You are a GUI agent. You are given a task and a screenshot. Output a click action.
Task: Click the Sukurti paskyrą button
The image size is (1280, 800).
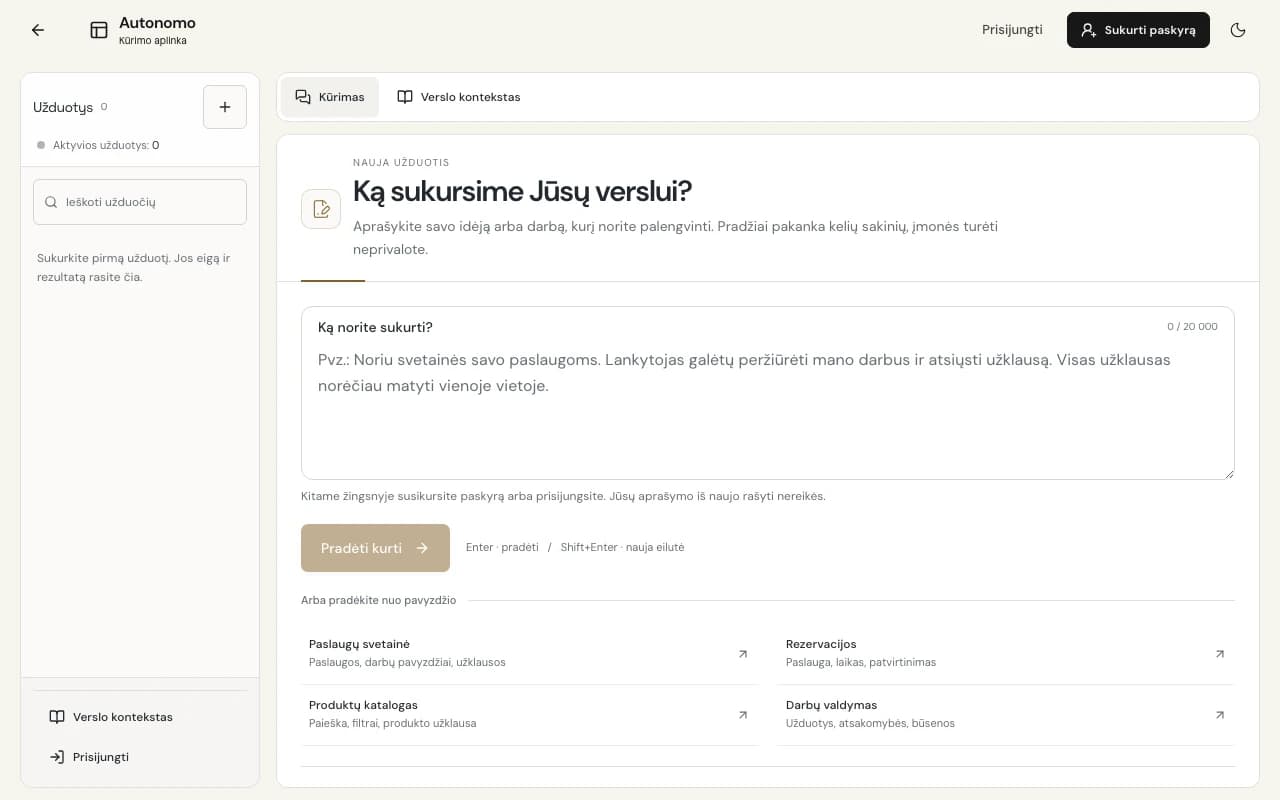[x=1138, y=30]
